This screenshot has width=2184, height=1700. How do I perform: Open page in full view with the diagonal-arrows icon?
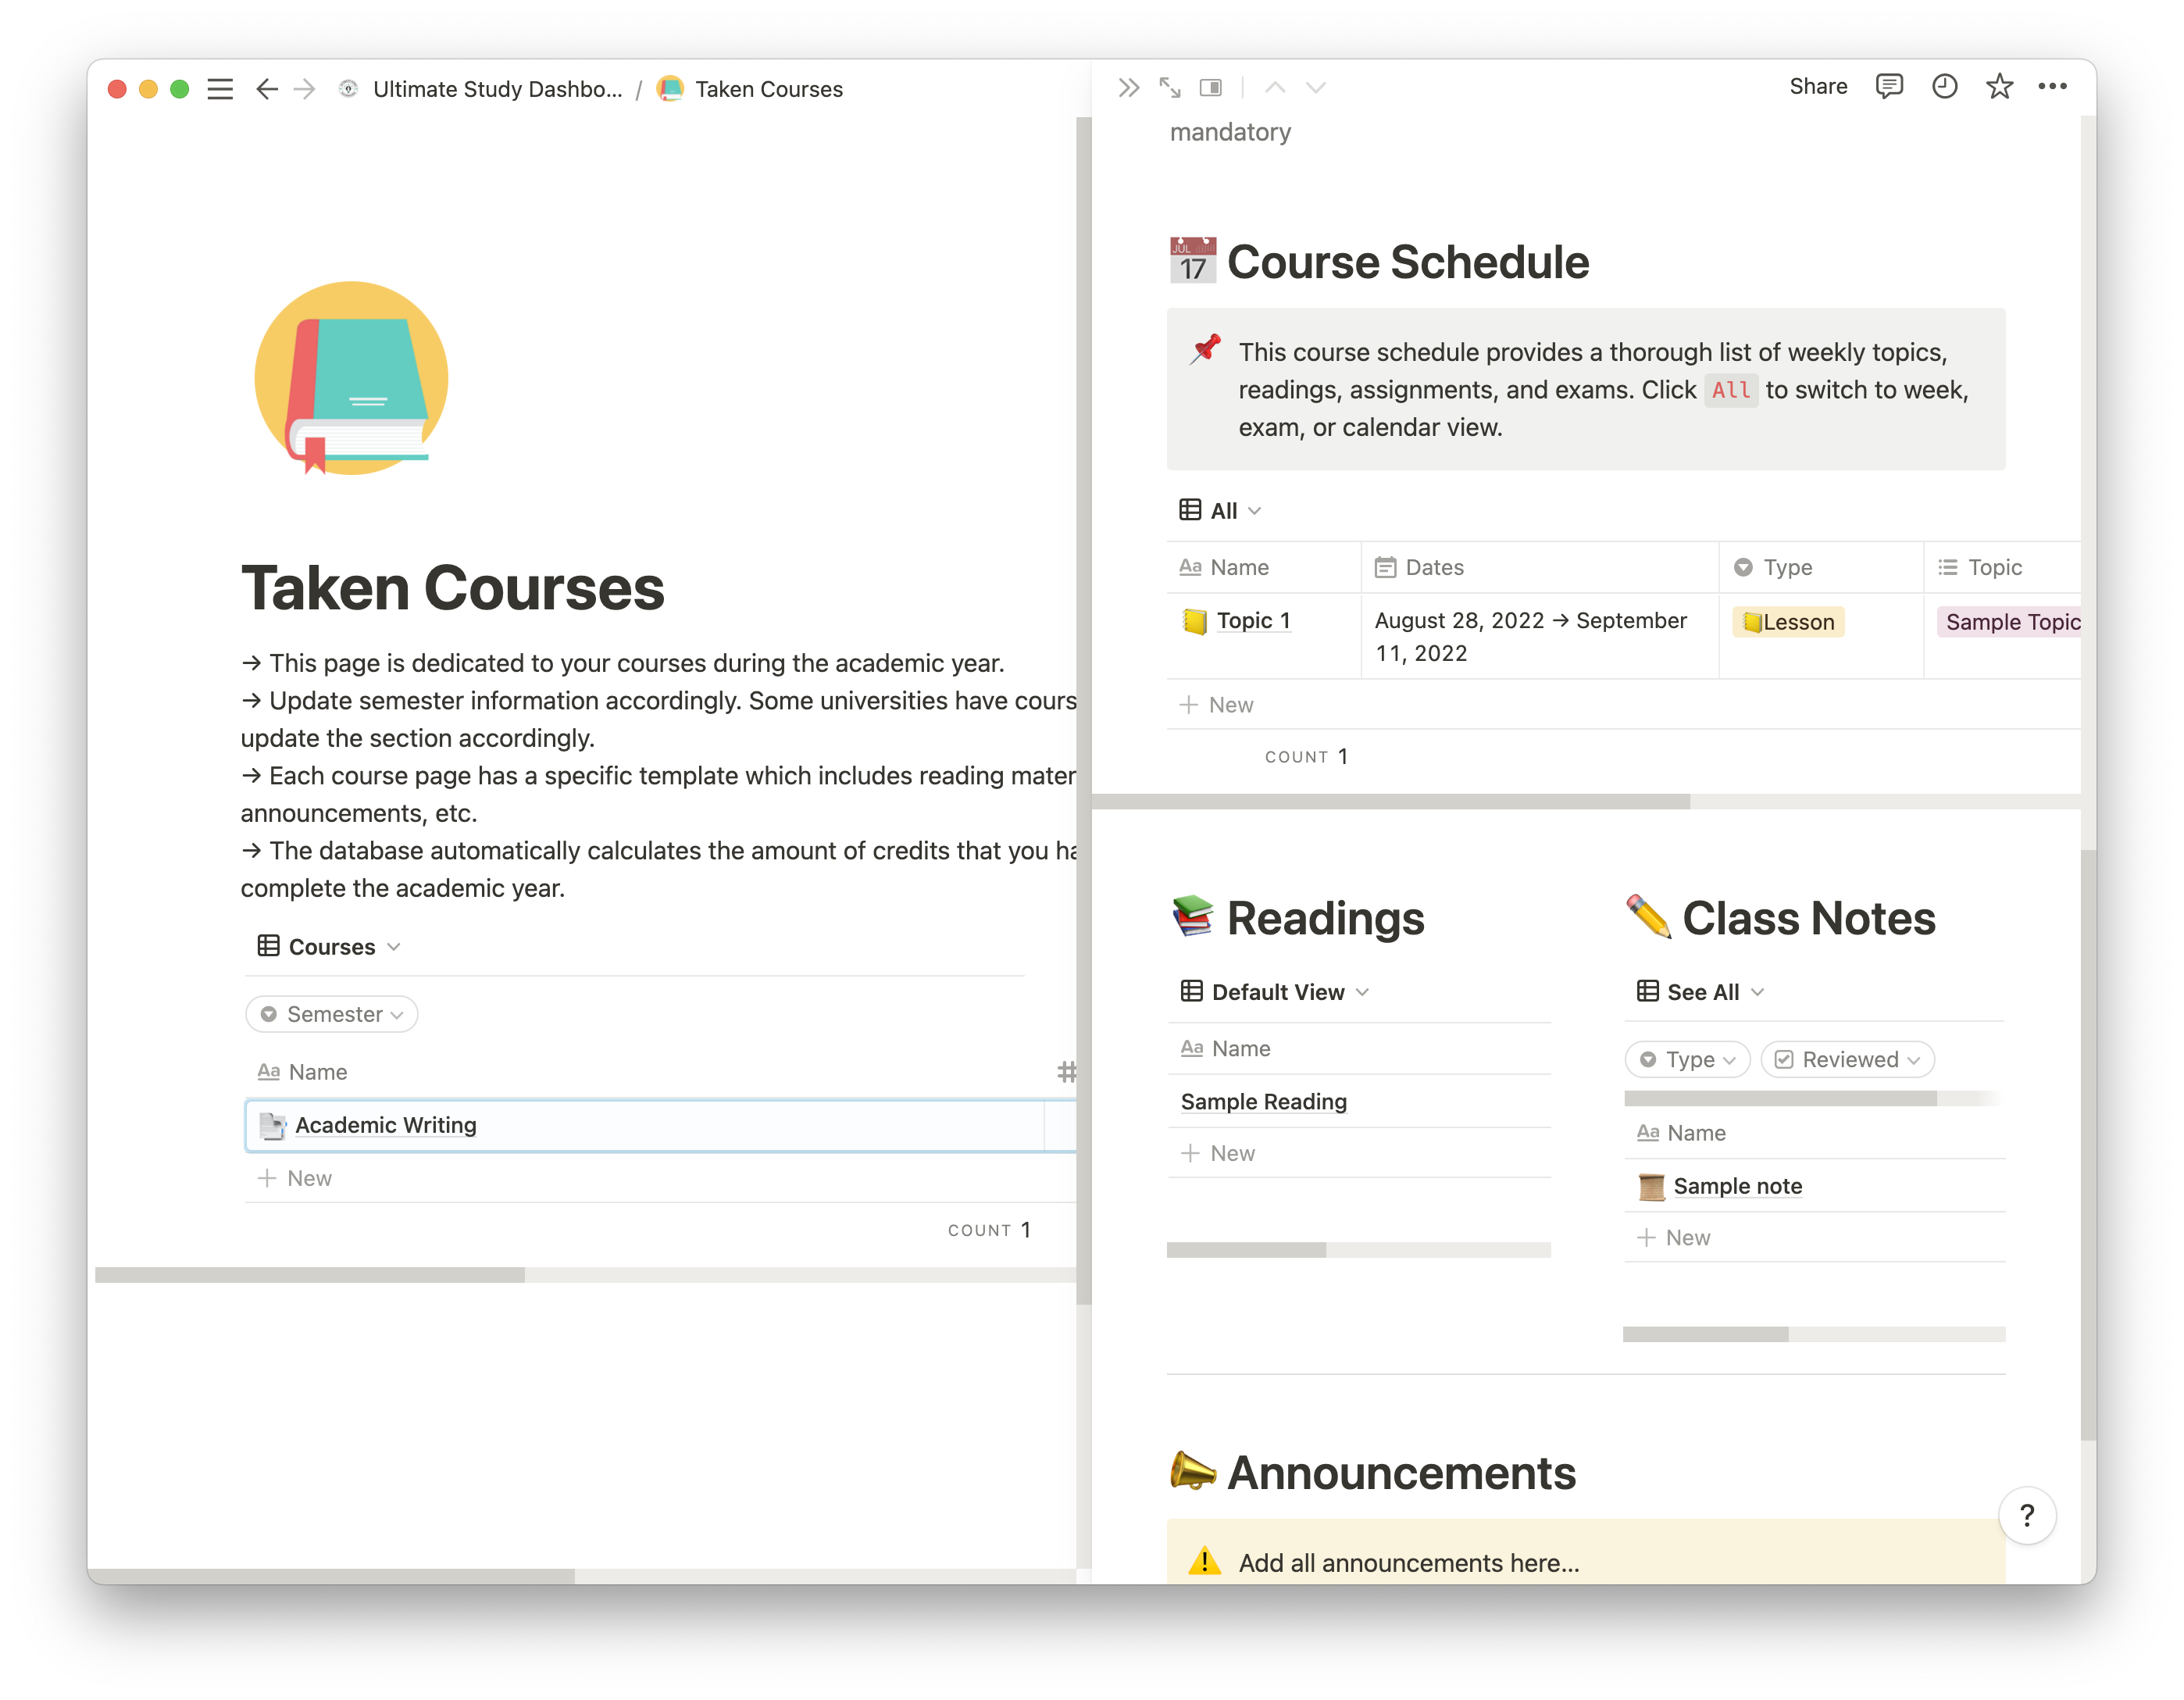(x=1169, y=88)
